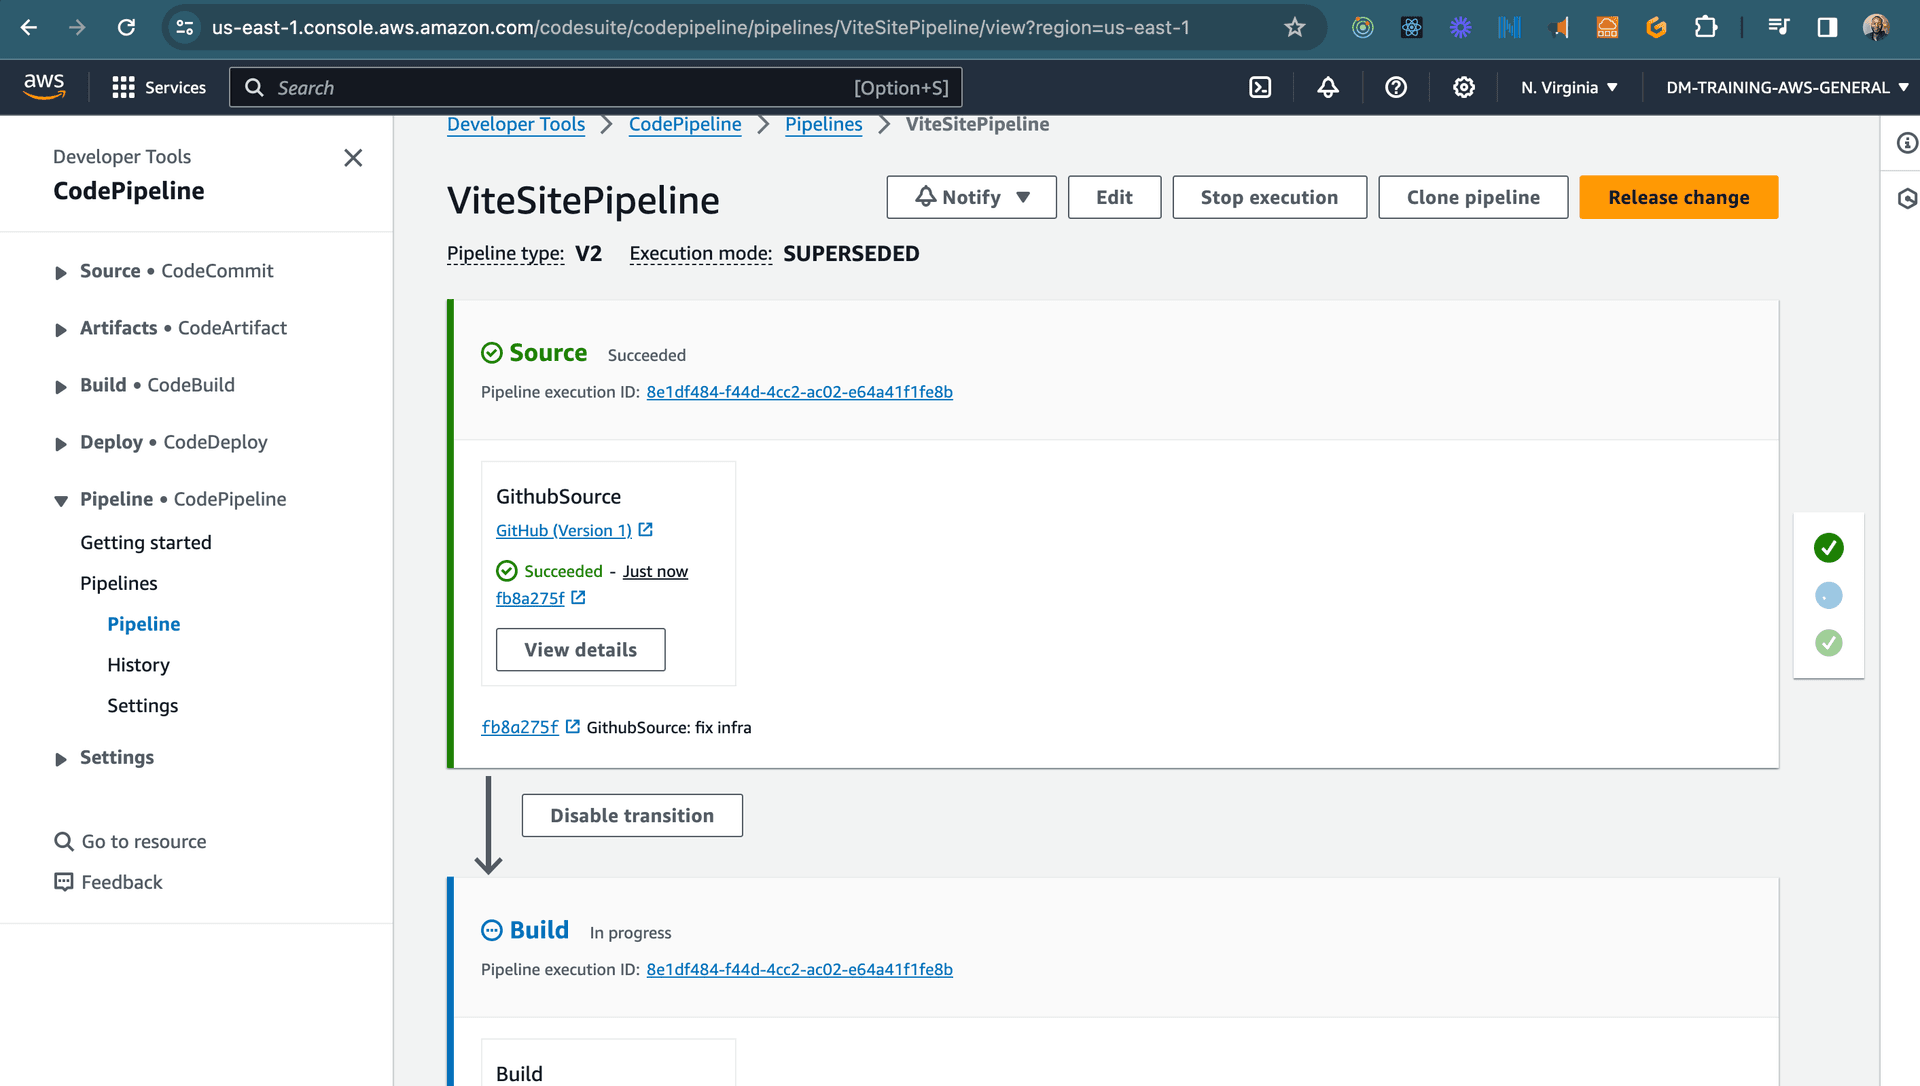Viewport: 1920px width, 1086px height.
Task: Click the Release change button
Action: tap(1679, 197)
